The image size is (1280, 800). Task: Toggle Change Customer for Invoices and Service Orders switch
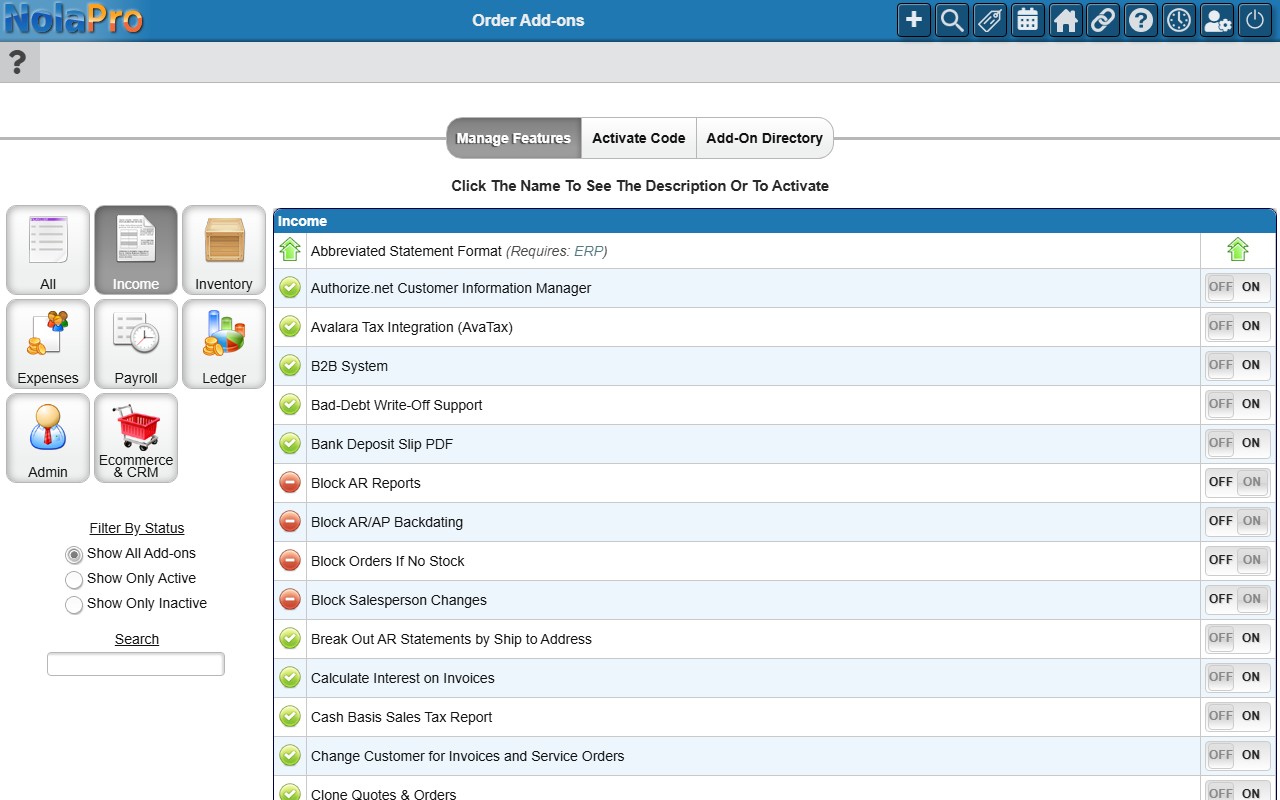click(x=1238, y=755)
